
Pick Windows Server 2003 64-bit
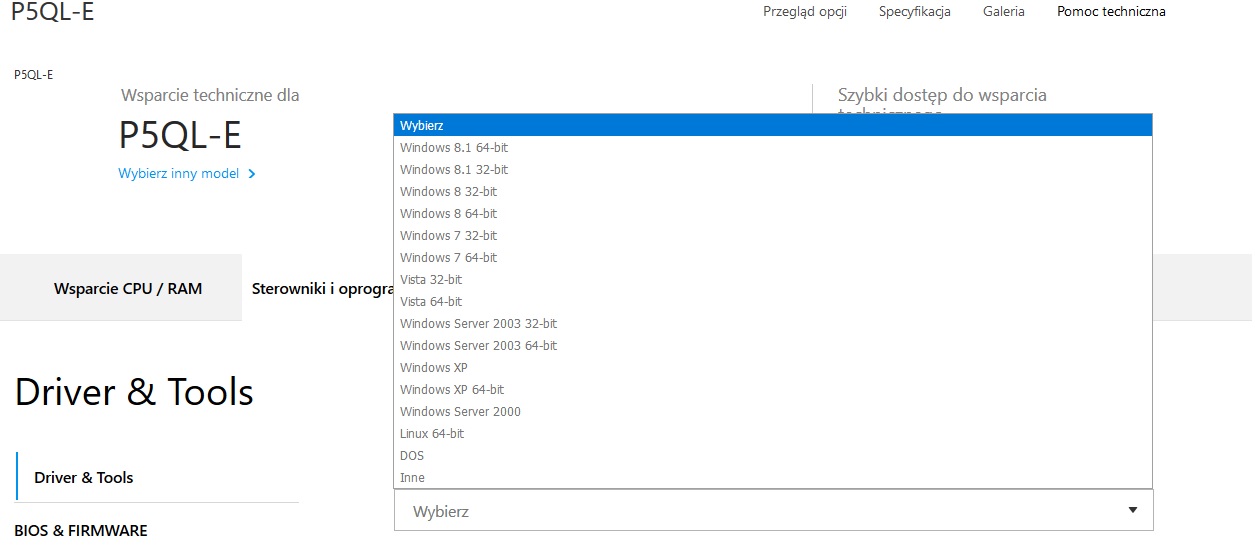(773, 345)
